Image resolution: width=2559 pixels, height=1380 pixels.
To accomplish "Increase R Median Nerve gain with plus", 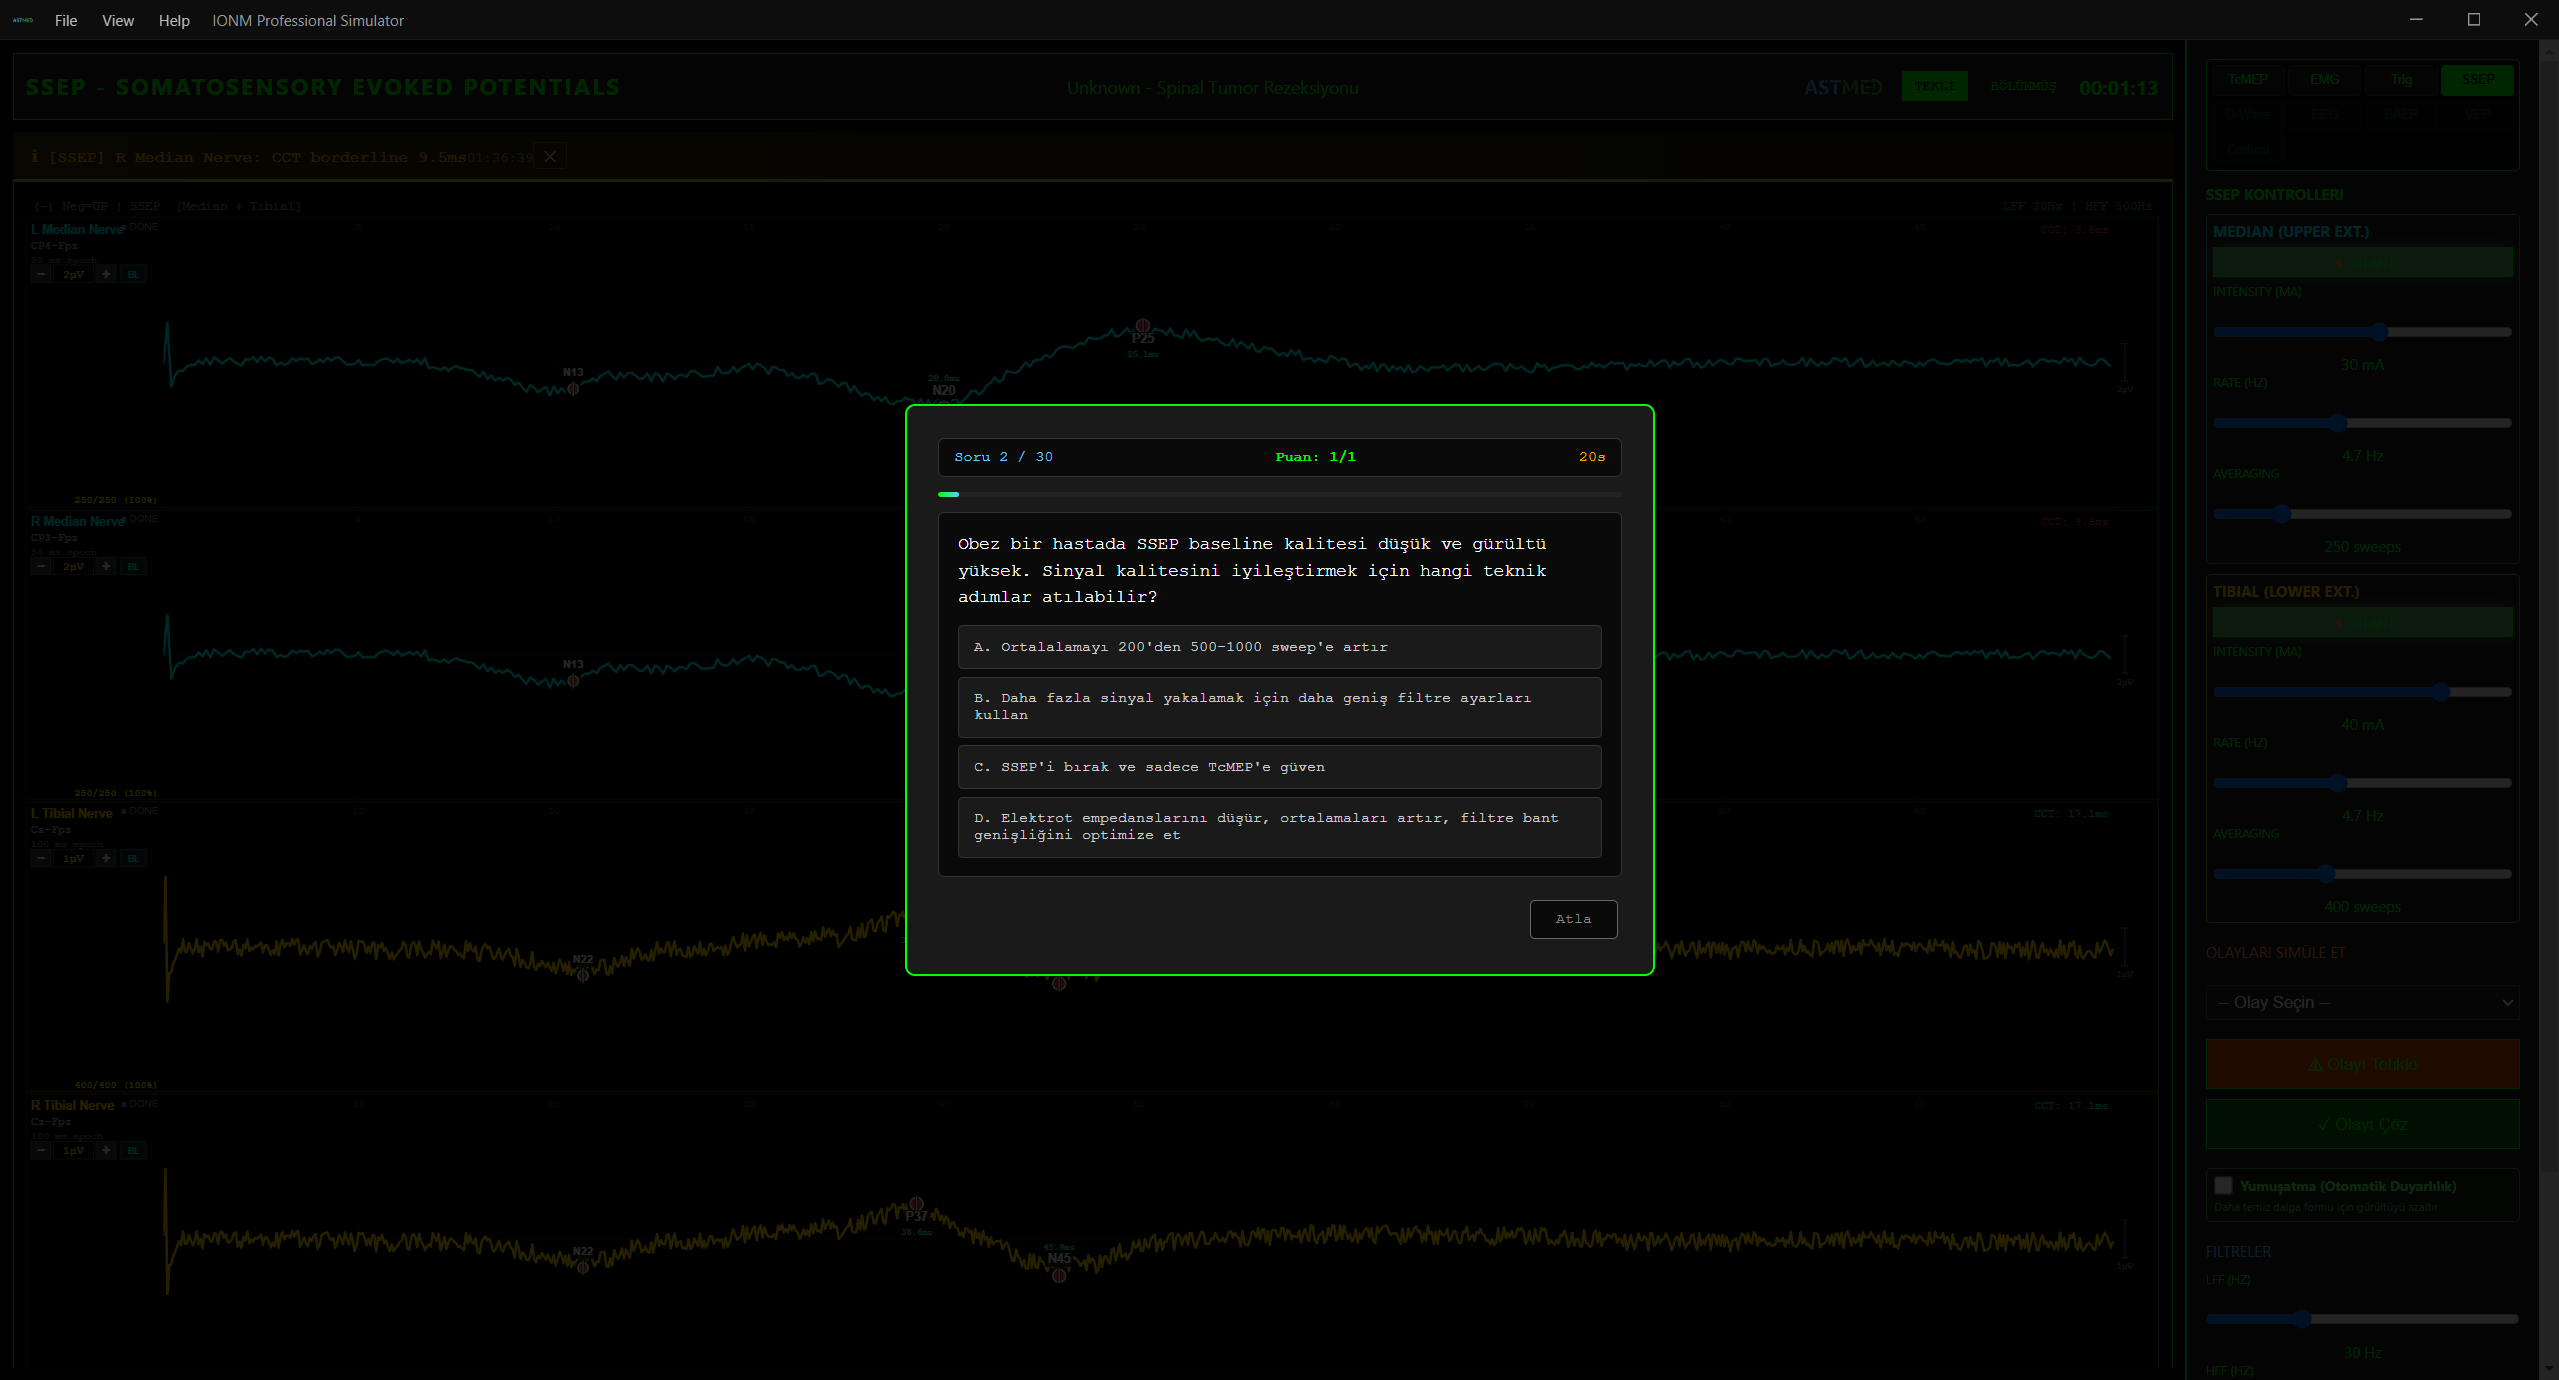I will click(x=106, y=566).
